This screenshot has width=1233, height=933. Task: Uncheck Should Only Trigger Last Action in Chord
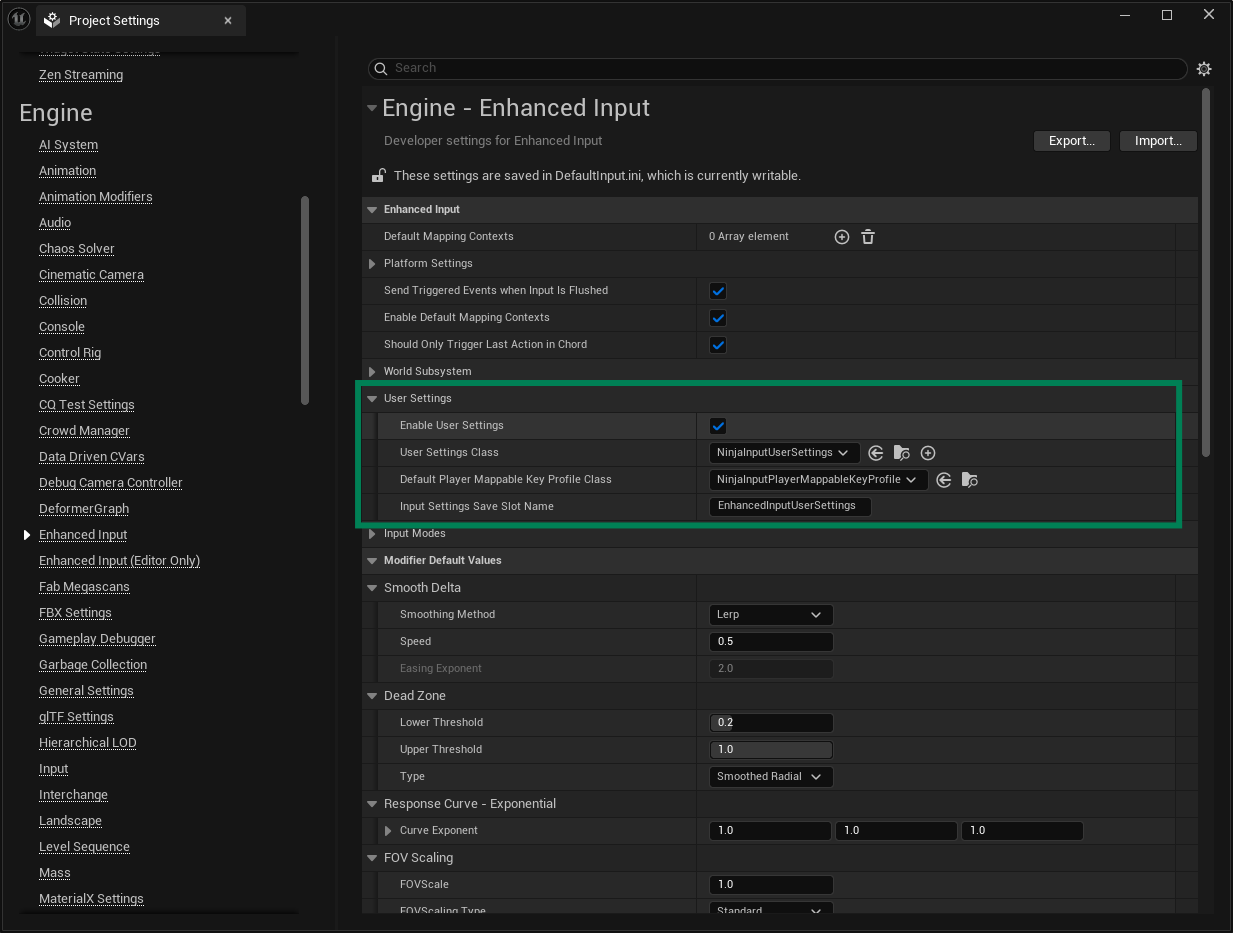pyautogui.click(x=718, y=344)
